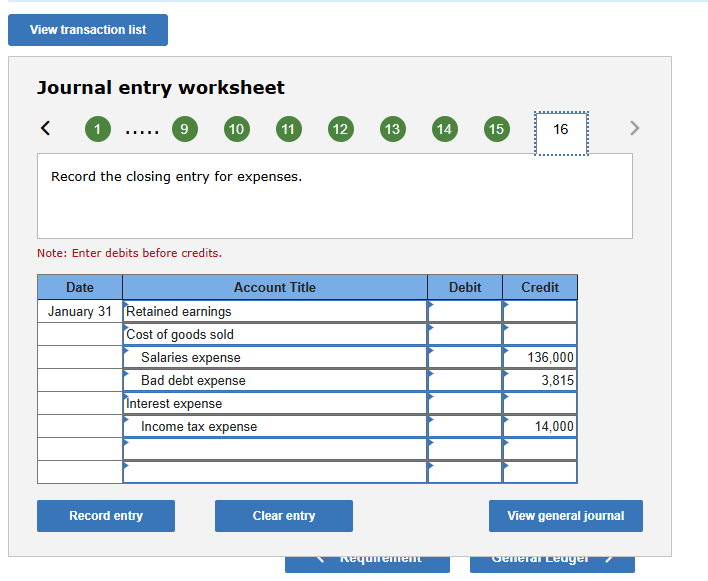Click Bad debt expense debit field
708x581 pixels.
pyautogui.click(x=465, y=381)
